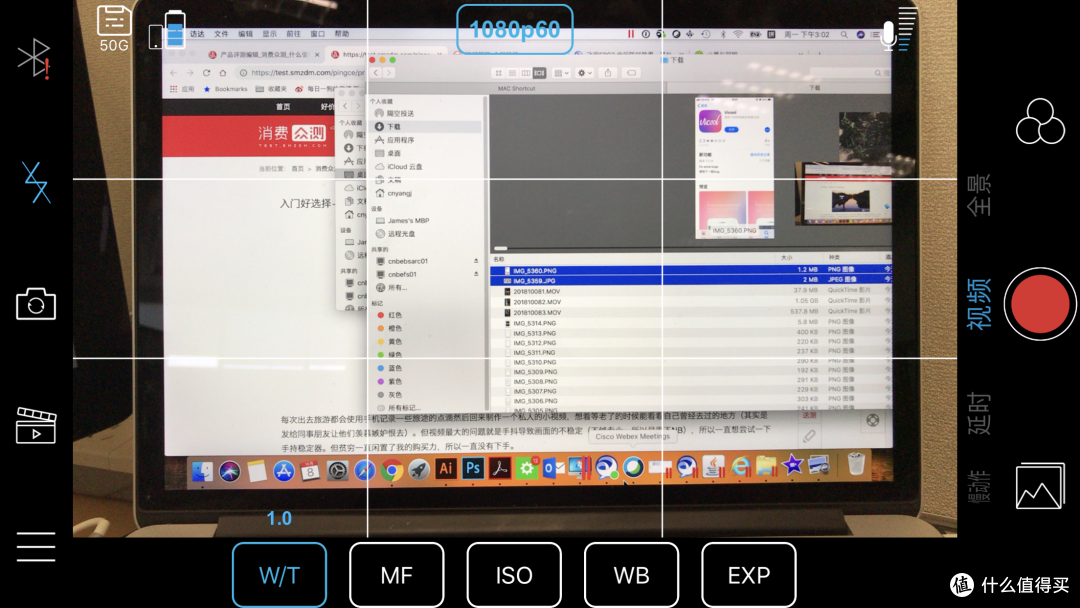Screen dimensions: 1080x608
Task: Open the hamburger menu
Action: (36, 547)
